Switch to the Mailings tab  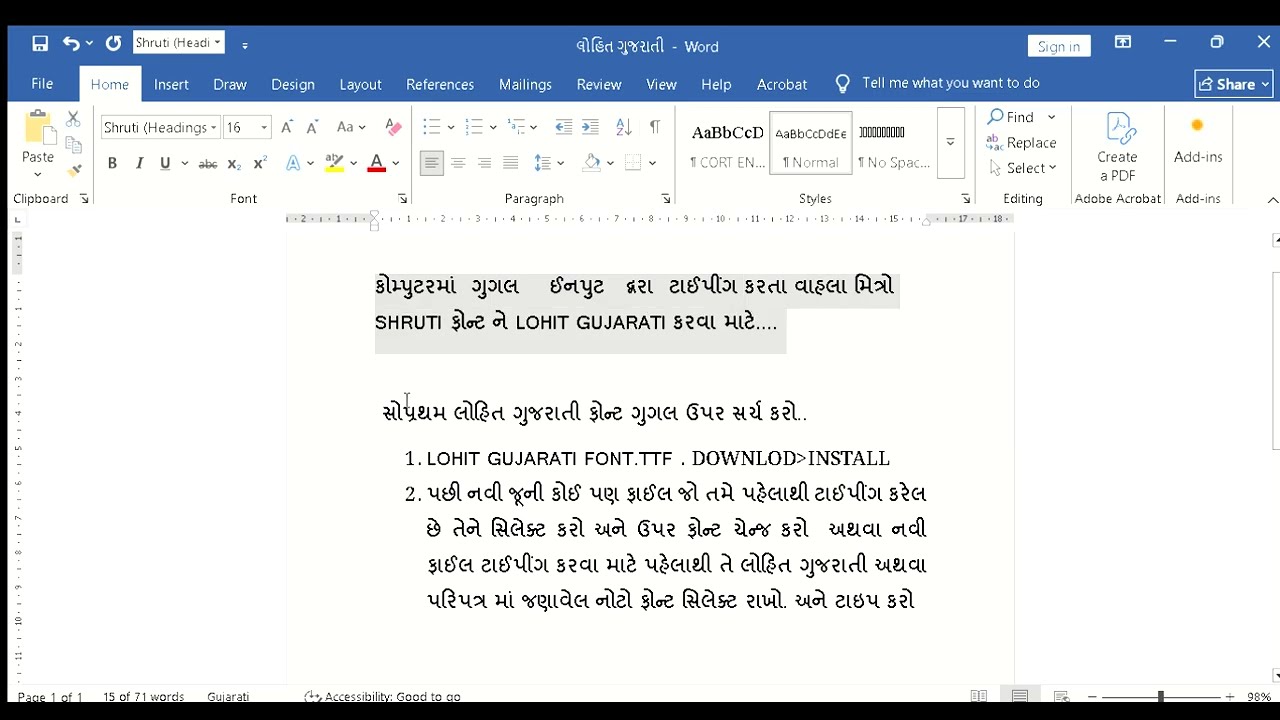(525, 84)
